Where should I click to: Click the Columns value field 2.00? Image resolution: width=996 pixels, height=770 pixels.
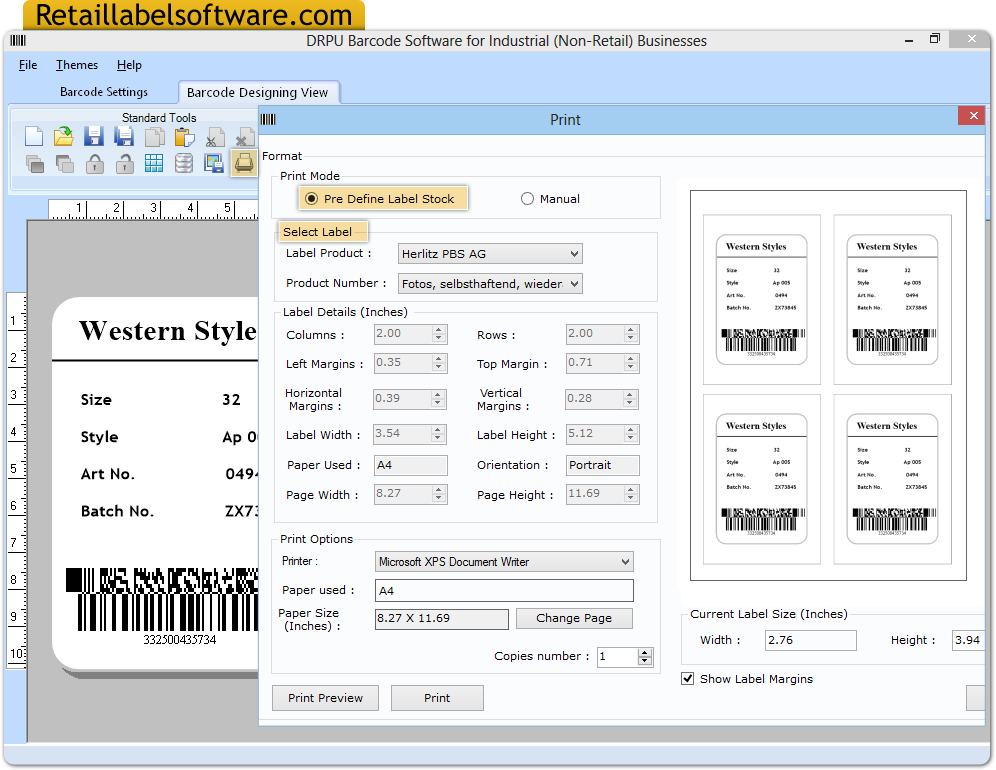403,334
